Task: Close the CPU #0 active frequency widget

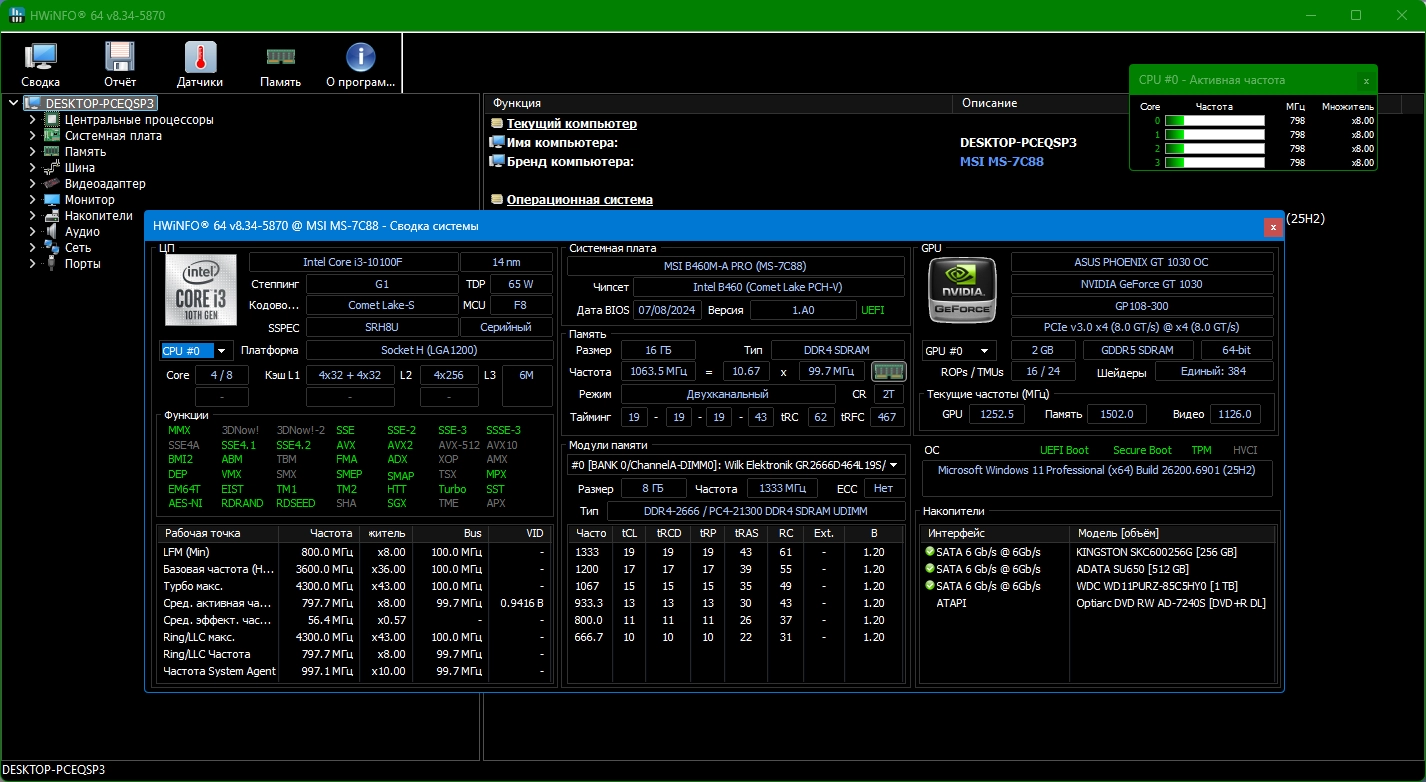Action: (x=1366, y=80)
